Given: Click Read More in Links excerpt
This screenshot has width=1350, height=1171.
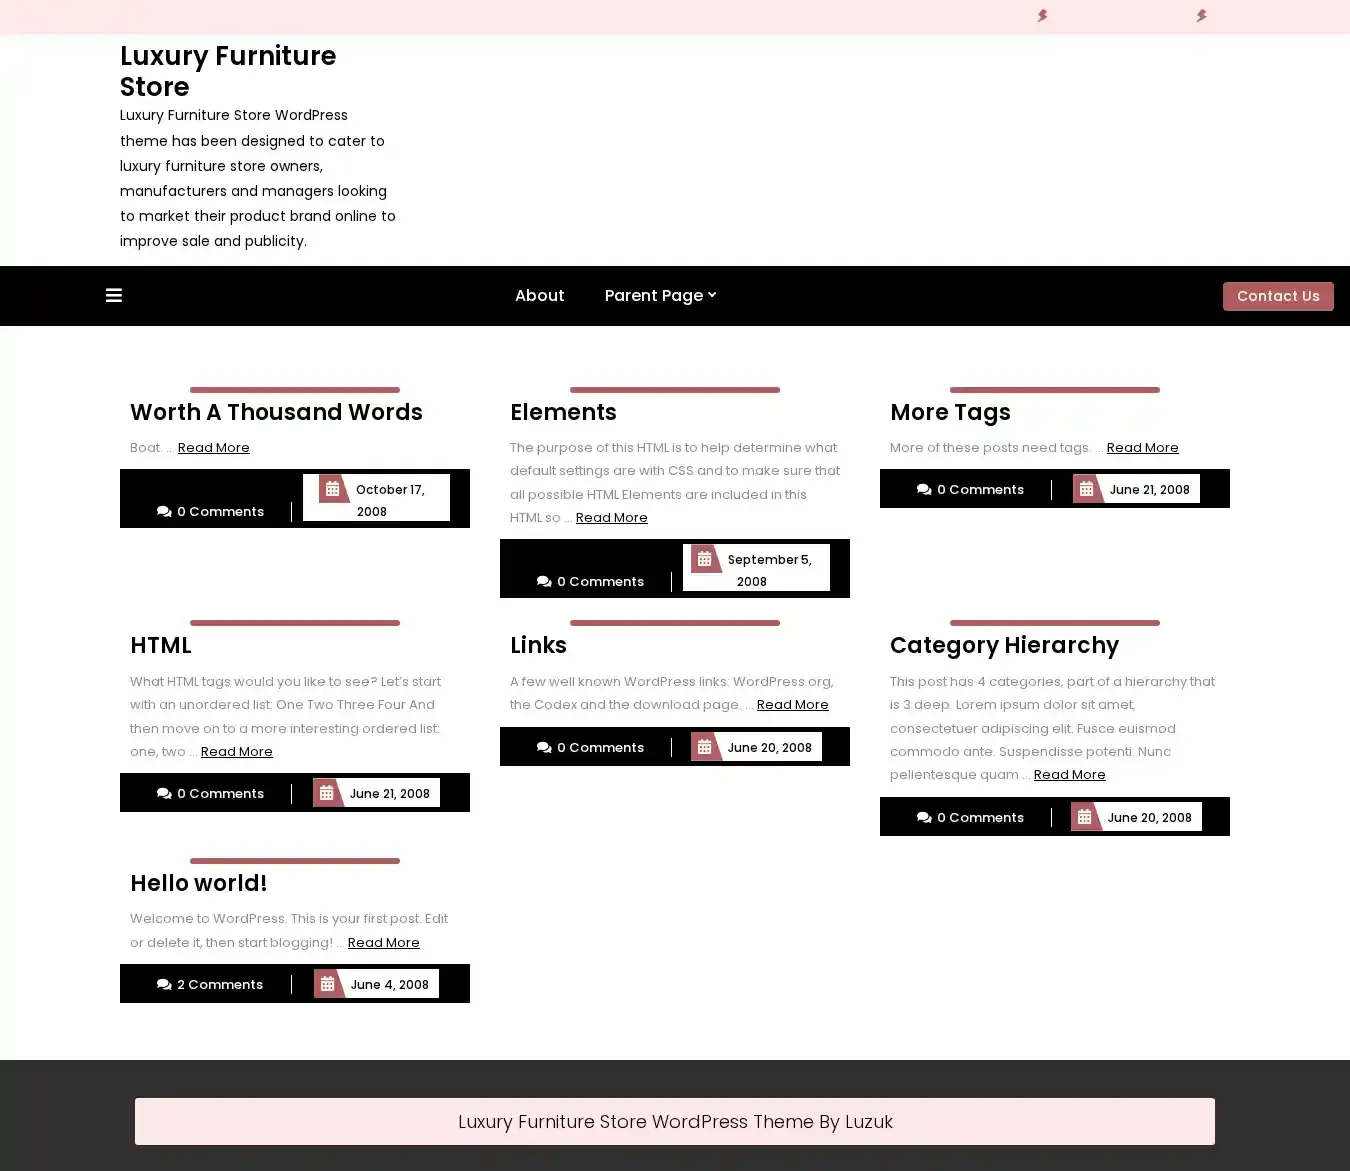Looking at the screenshot, I should tap(793, 704).
